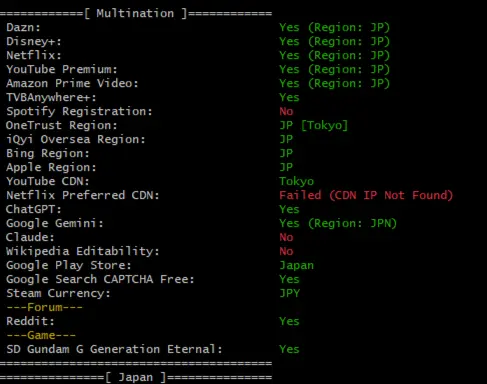Viewport: 487px width, 384px height.
Task: Click YouTube Premium result "Yes (Region: JP)"
Action: (334, 69)
